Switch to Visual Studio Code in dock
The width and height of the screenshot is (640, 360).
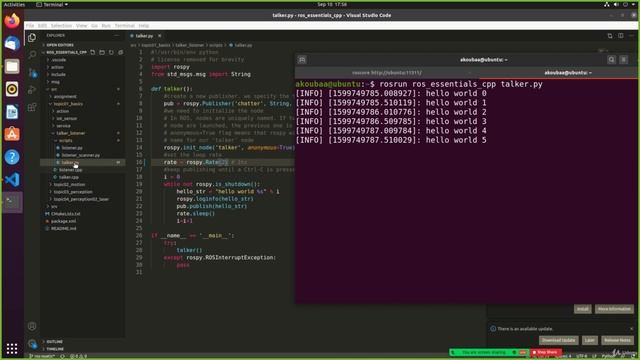coord(12,180)
